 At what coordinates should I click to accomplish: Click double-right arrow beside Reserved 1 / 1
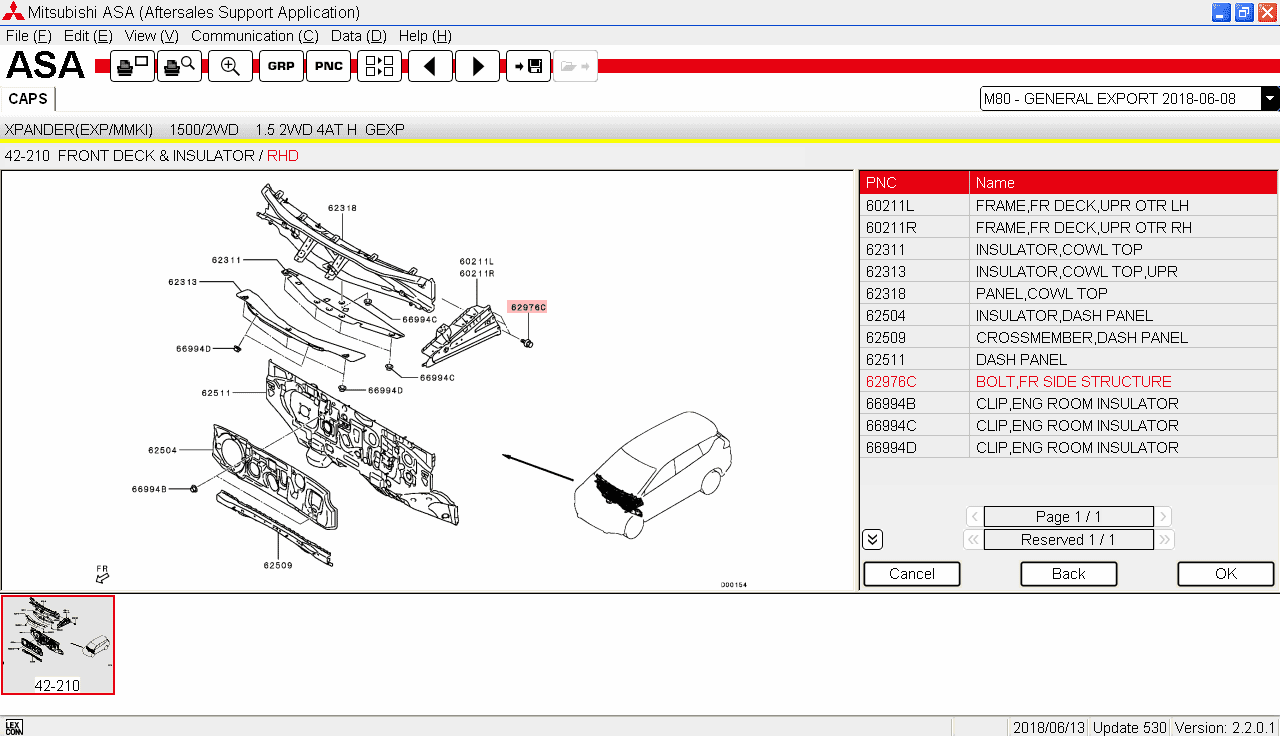pyautogui.click(x=1164, y=540)
